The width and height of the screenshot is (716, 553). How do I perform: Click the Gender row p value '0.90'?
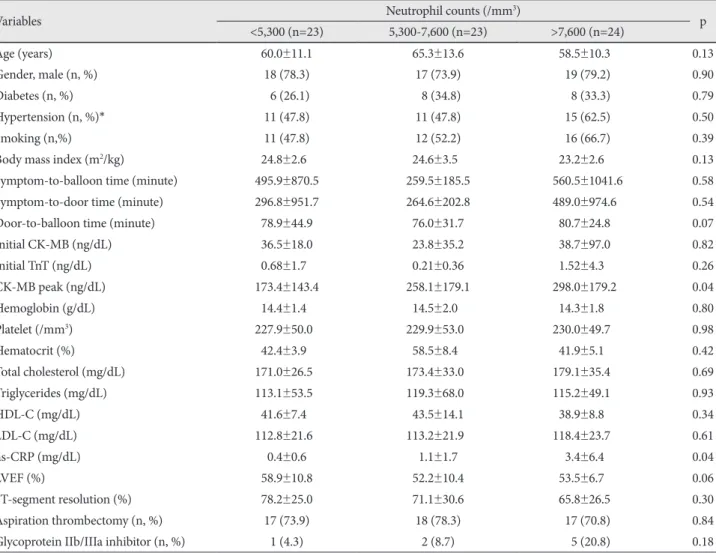point(703,74)
